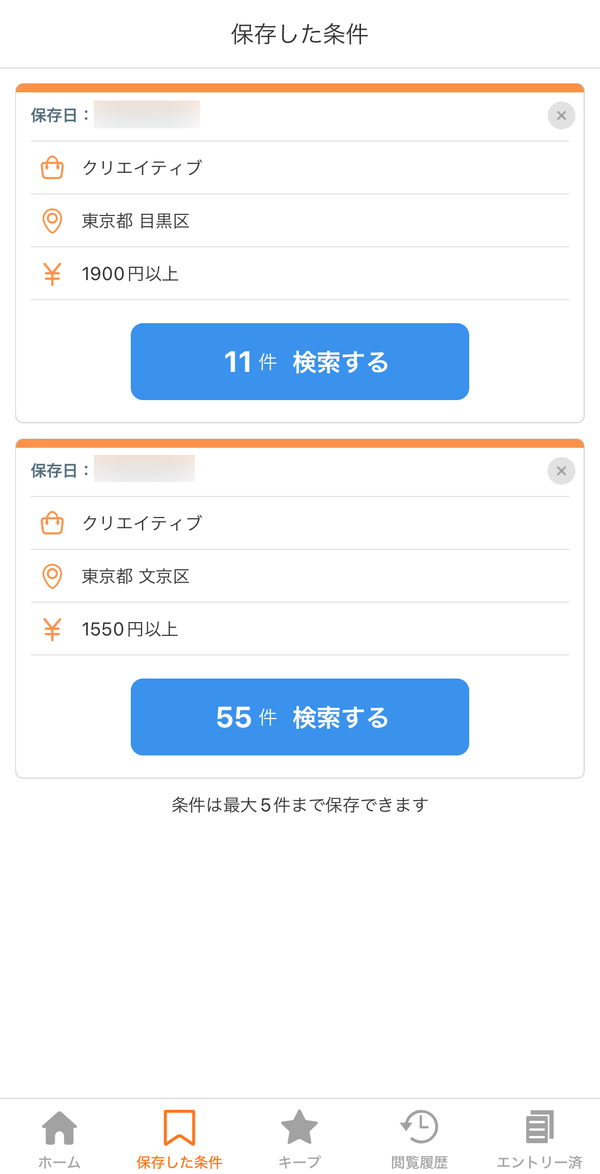The image size is (600, 1174).
Task: Select the 東京都 目黒区 location row
Action: pyautogui.click(x=300, y=221)
